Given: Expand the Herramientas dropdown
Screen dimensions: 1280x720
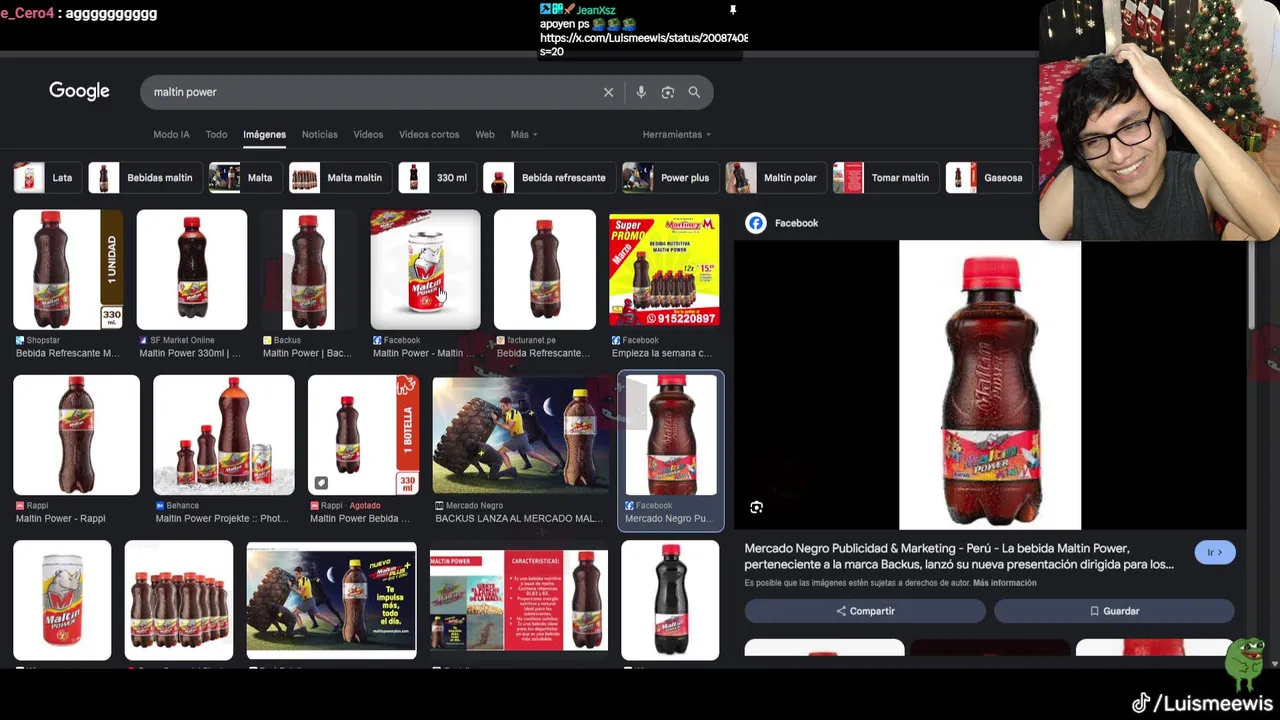Looking at the screenshot, I should tap(677, 134).
